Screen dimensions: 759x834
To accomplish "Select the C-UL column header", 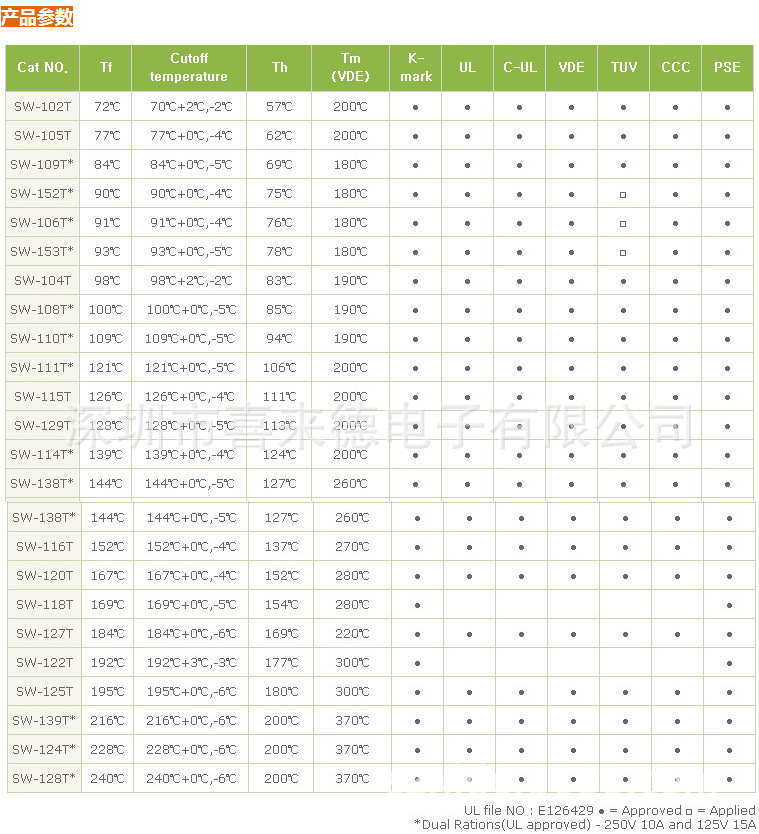I will [x=519, y=67].
